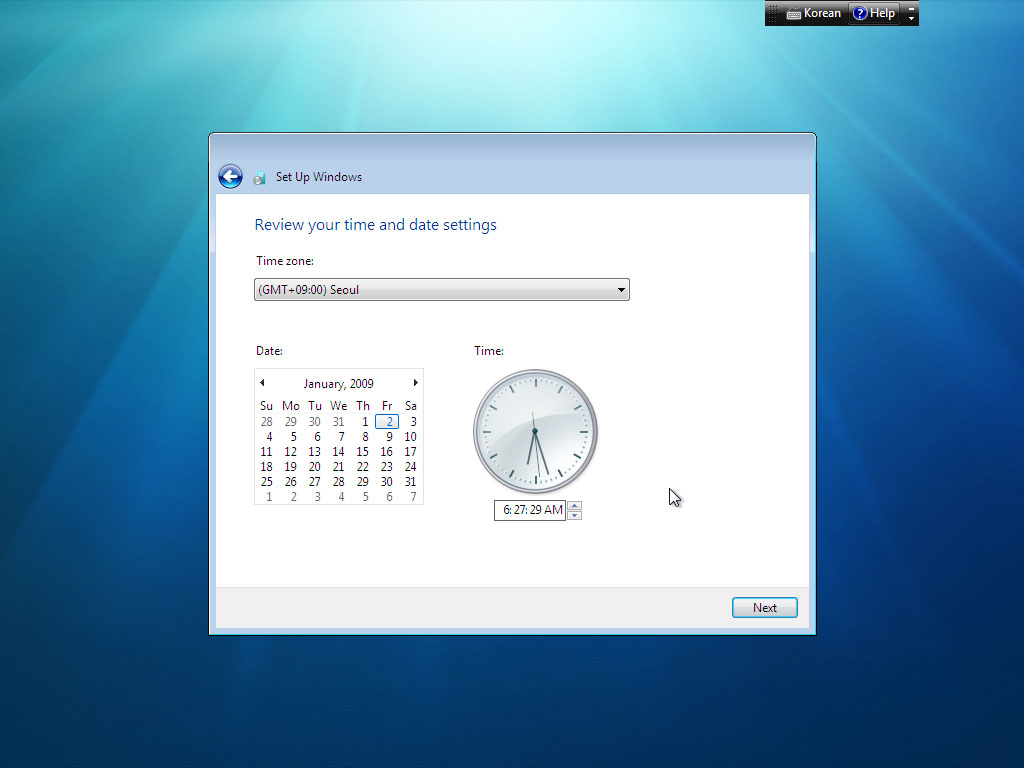Select January 2 on the calendar
This screenshot has height=768, width=1024.
(387, 422)
